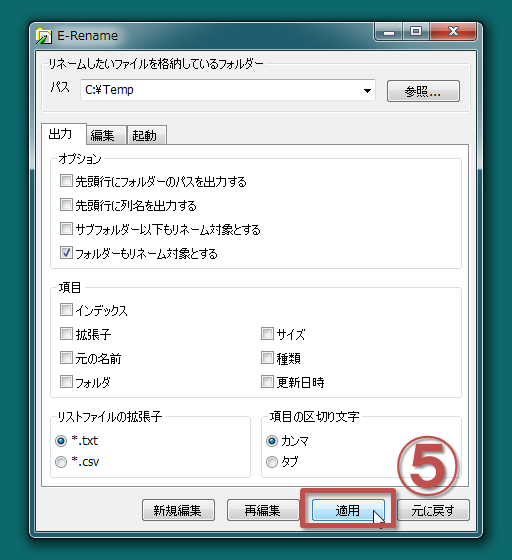512x560 pixels.
Task: Enable サブフォルダー以下もリネーム対象とする checkbox
Action: tap(66, 229)
